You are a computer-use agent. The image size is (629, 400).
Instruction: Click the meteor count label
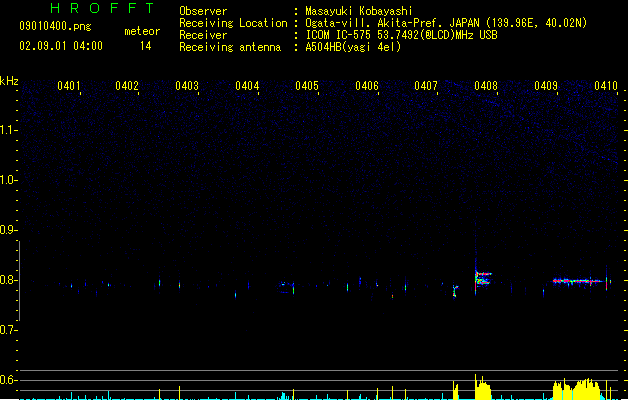[x=142, y=31]
